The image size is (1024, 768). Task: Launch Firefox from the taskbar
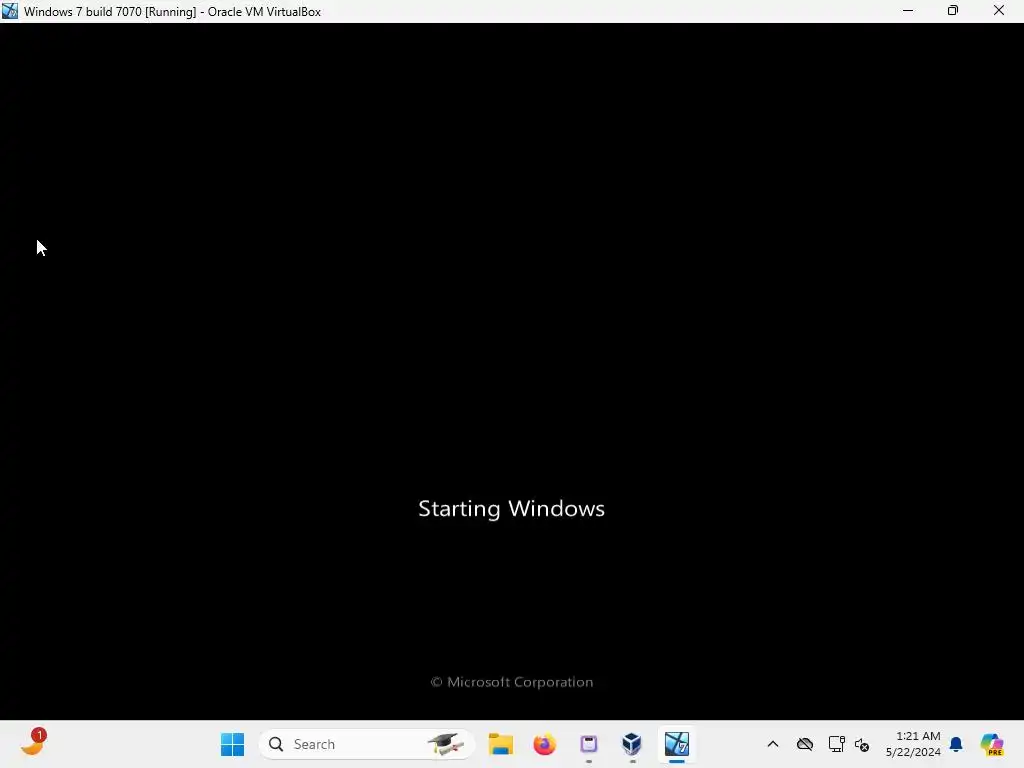coord(544,744)
